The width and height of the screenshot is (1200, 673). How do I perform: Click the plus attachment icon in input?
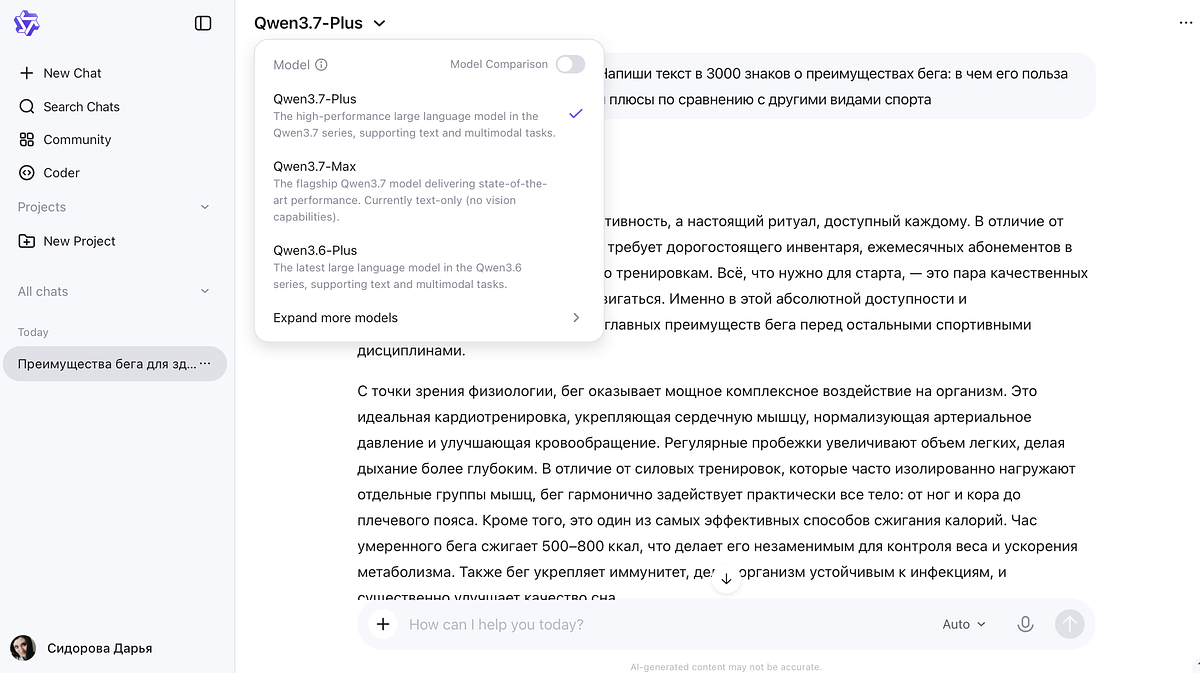click(382, 624)
